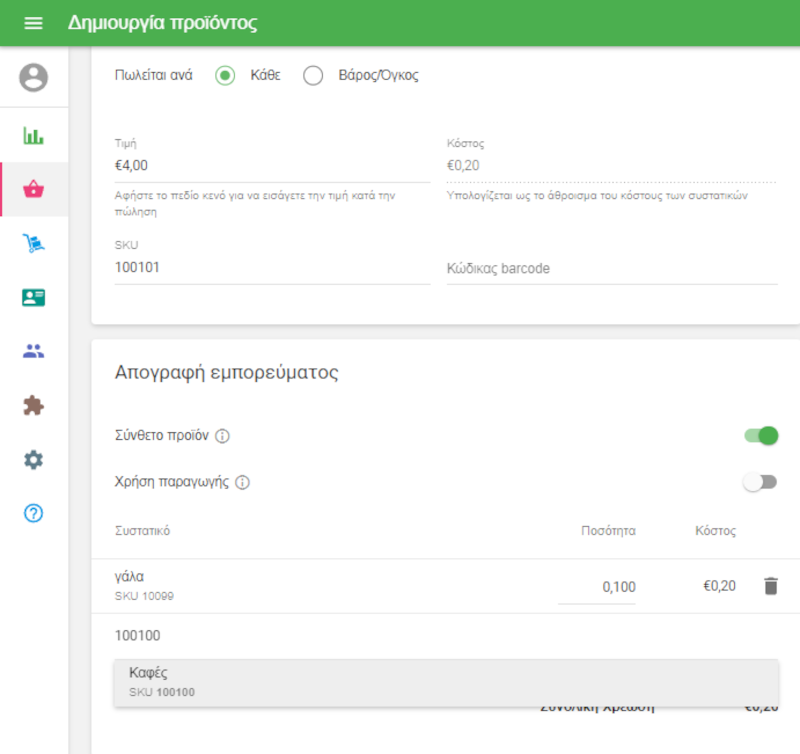
Task: Edit the γάλα quantity field 0,100
Action: [597, 587]
